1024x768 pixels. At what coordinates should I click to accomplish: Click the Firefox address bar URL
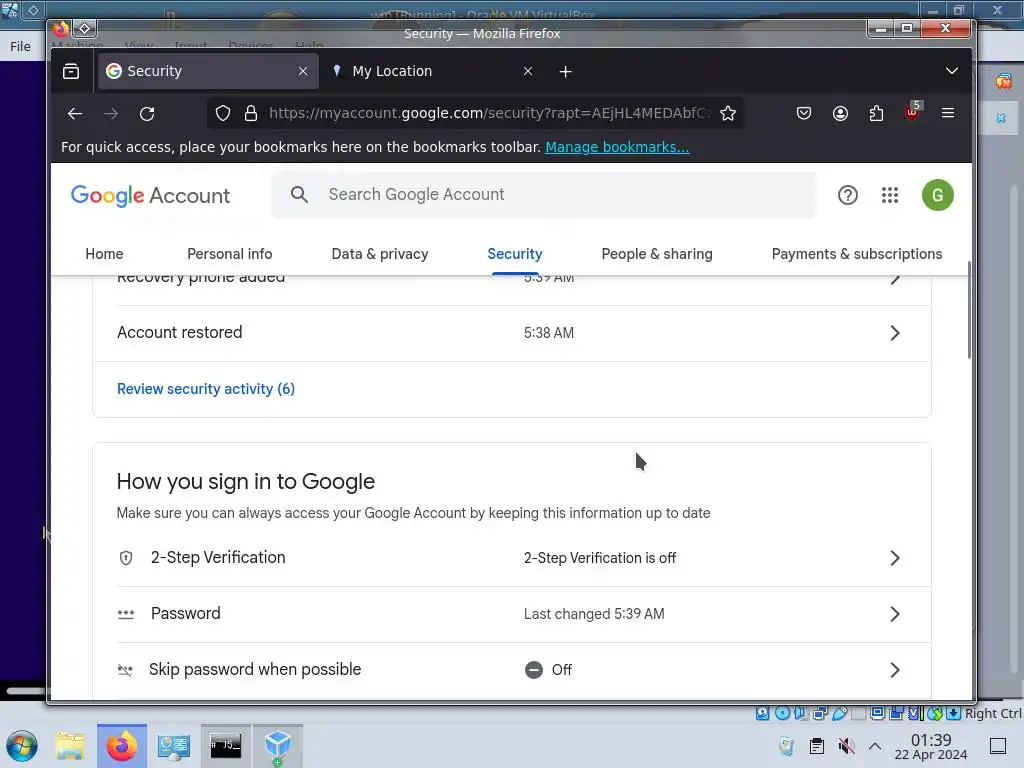[488, 114]
